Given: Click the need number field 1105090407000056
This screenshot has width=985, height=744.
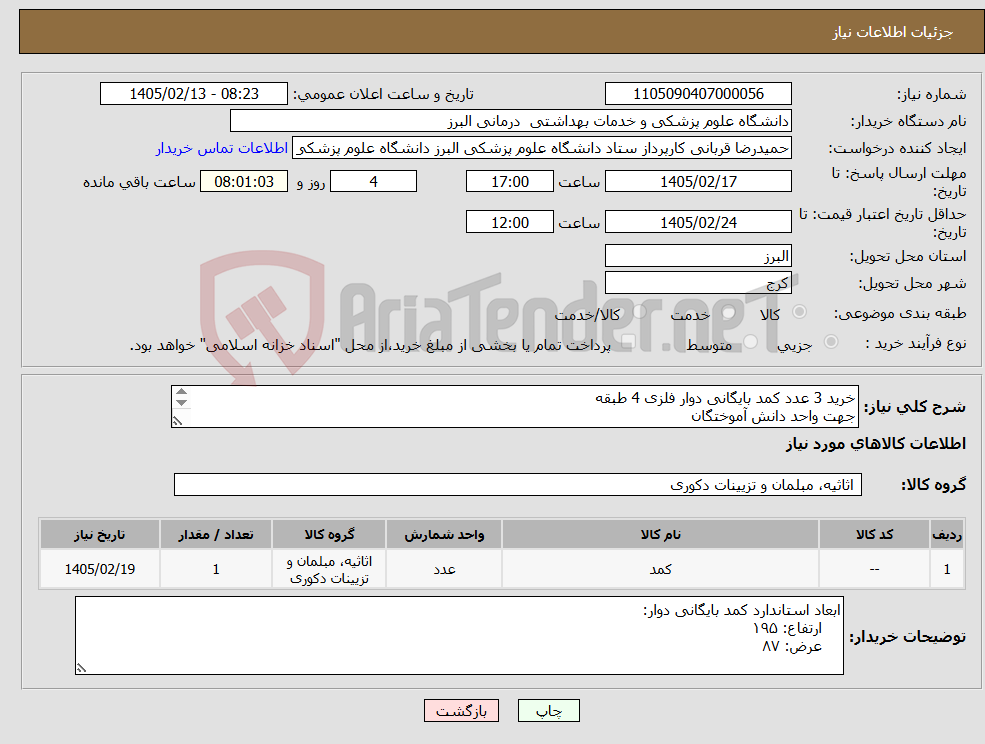Looking at the screenshot, I should 698,94.
